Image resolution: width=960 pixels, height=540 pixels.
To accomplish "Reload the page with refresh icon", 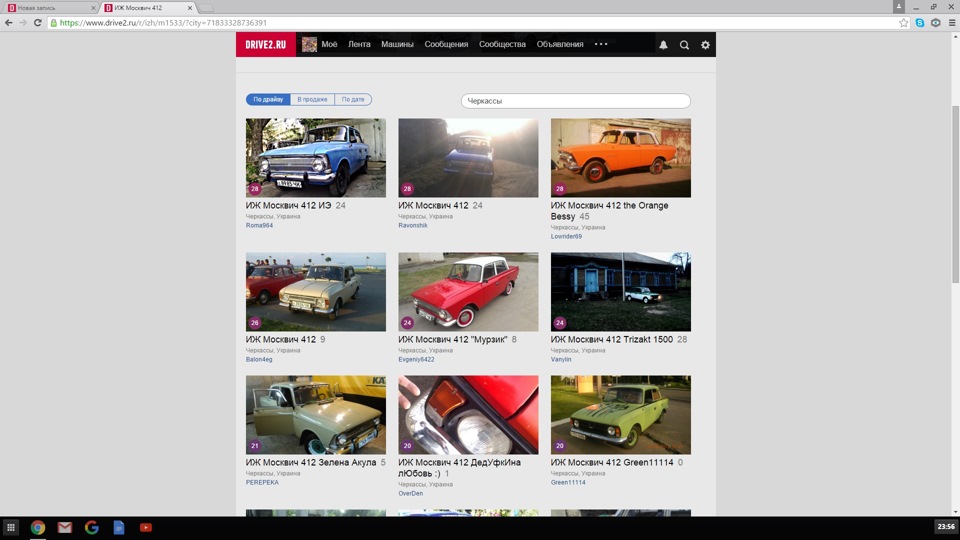I will click(x=37, y=23).
